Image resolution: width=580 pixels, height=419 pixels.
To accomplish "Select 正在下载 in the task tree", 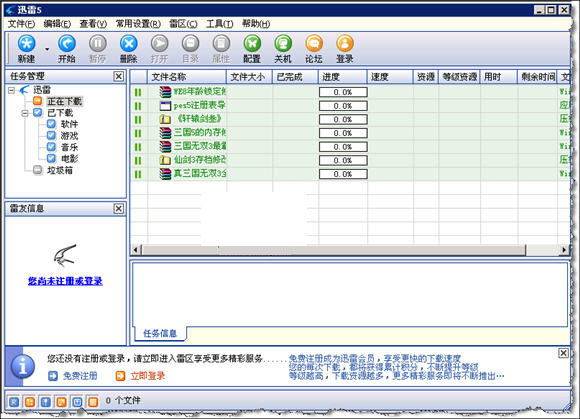I will click(65, 101).
